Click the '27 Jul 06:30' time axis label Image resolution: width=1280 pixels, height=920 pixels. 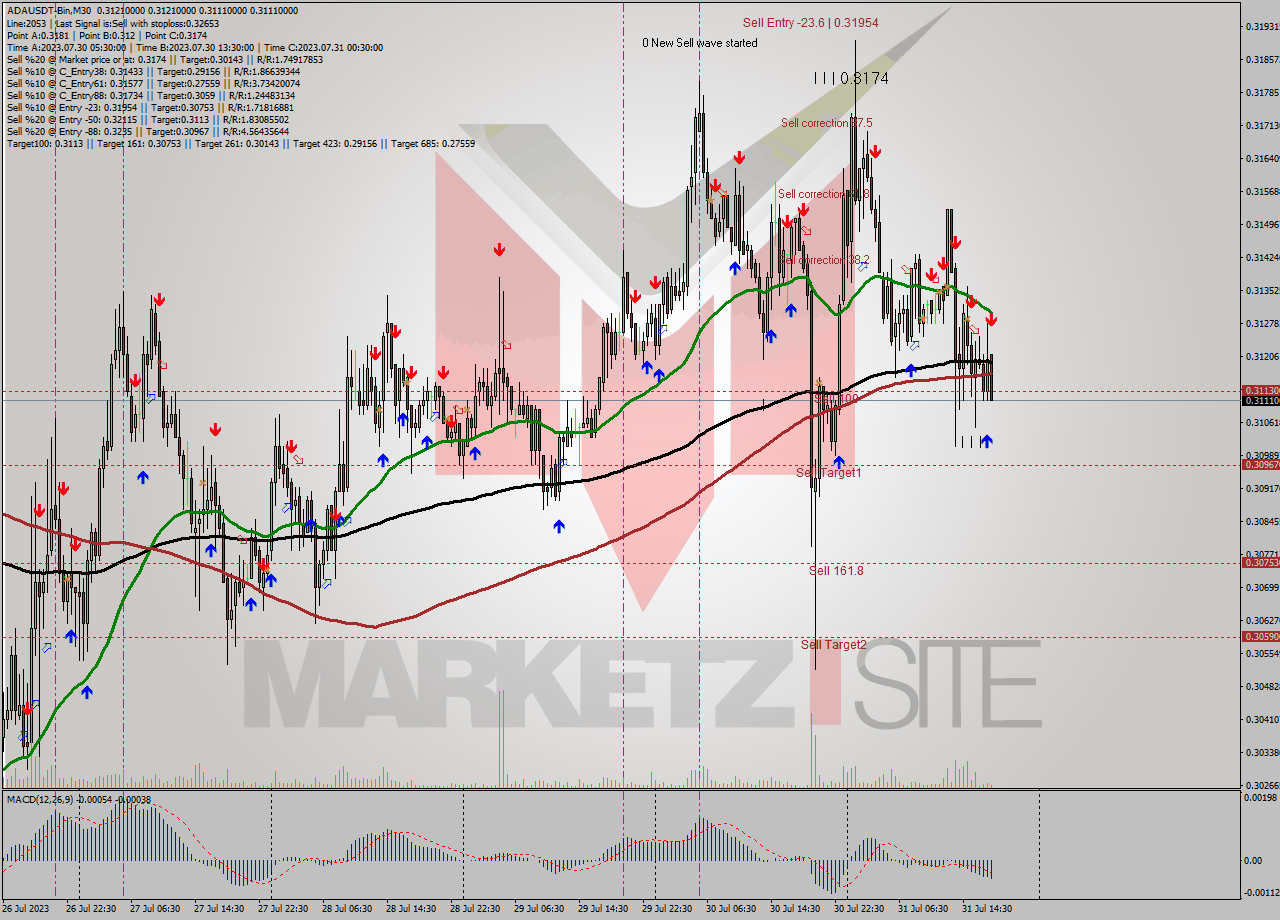pyautogui.click(x=155, y=909)
